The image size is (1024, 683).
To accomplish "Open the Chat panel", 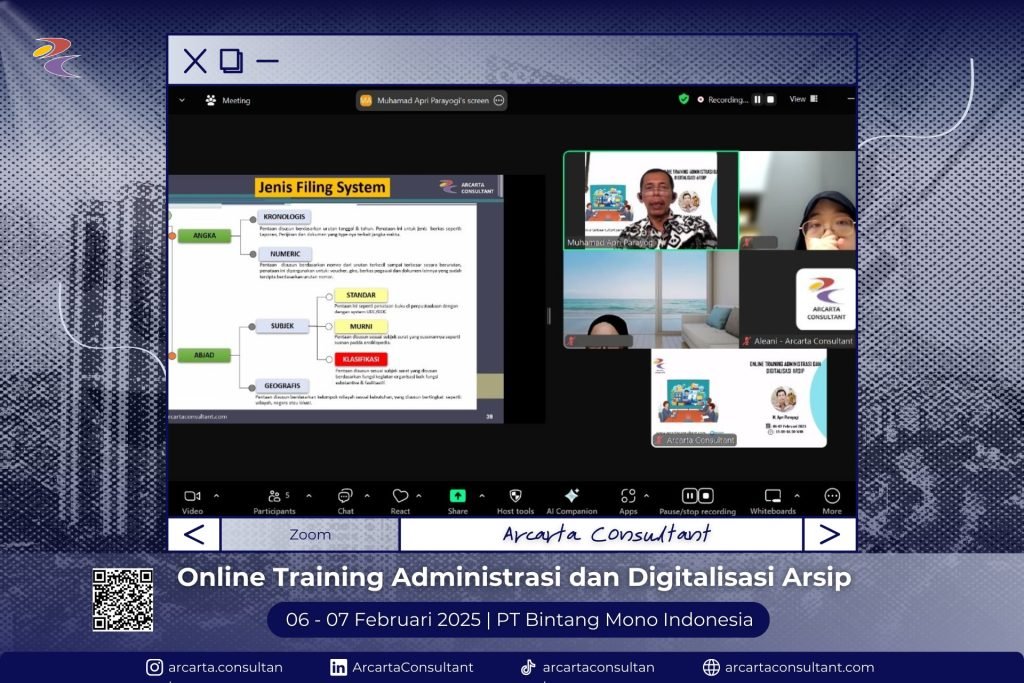I will [x=345, y=496].
